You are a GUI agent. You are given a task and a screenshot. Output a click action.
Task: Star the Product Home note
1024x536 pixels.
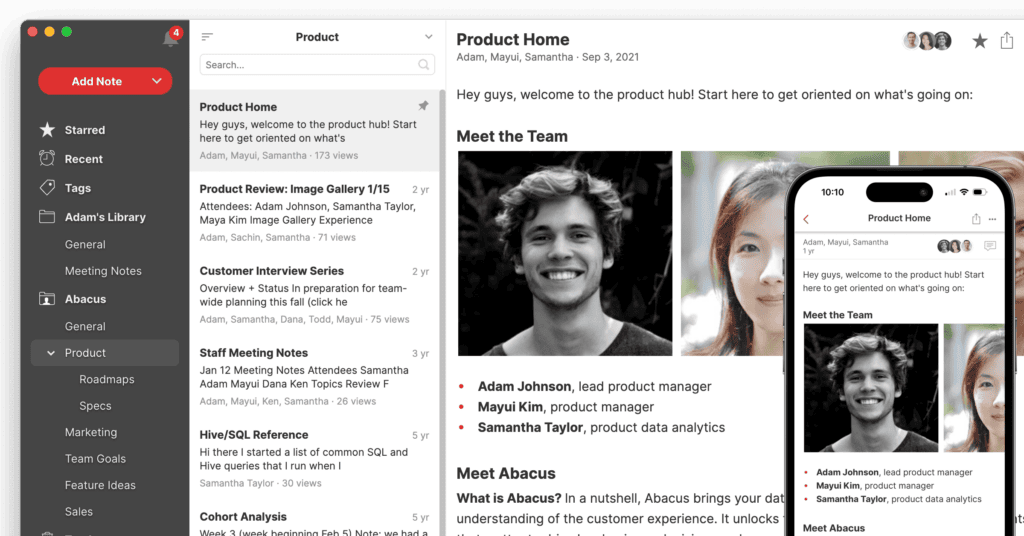(x=980, y=41)
